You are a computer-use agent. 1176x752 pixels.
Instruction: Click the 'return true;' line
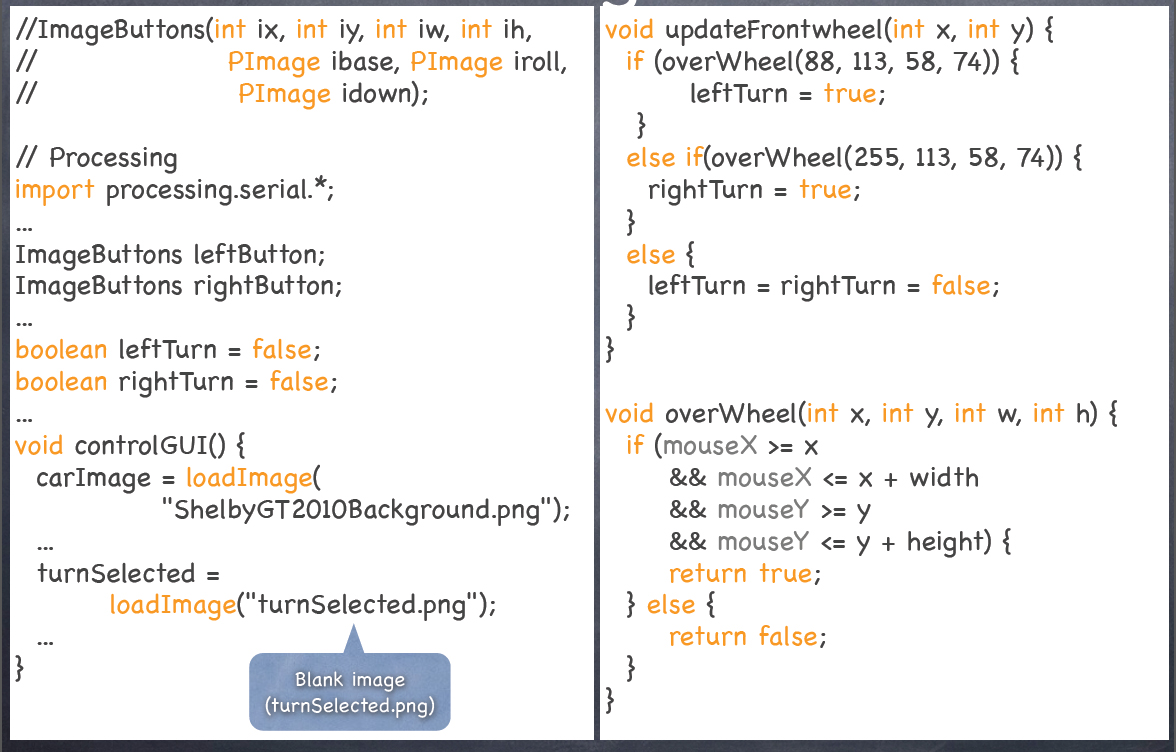(x=745, y=574)
